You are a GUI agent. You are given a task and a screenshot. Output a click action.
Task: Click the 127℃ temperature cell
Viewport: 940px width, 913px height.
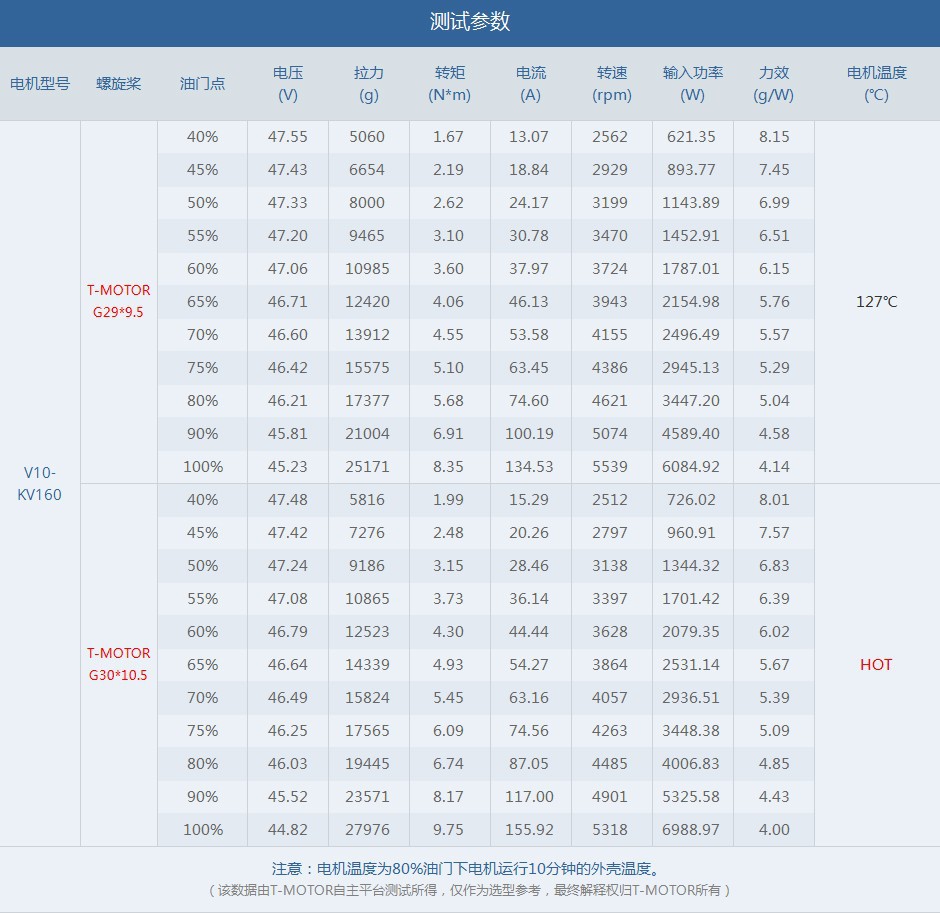pos(876,302)
